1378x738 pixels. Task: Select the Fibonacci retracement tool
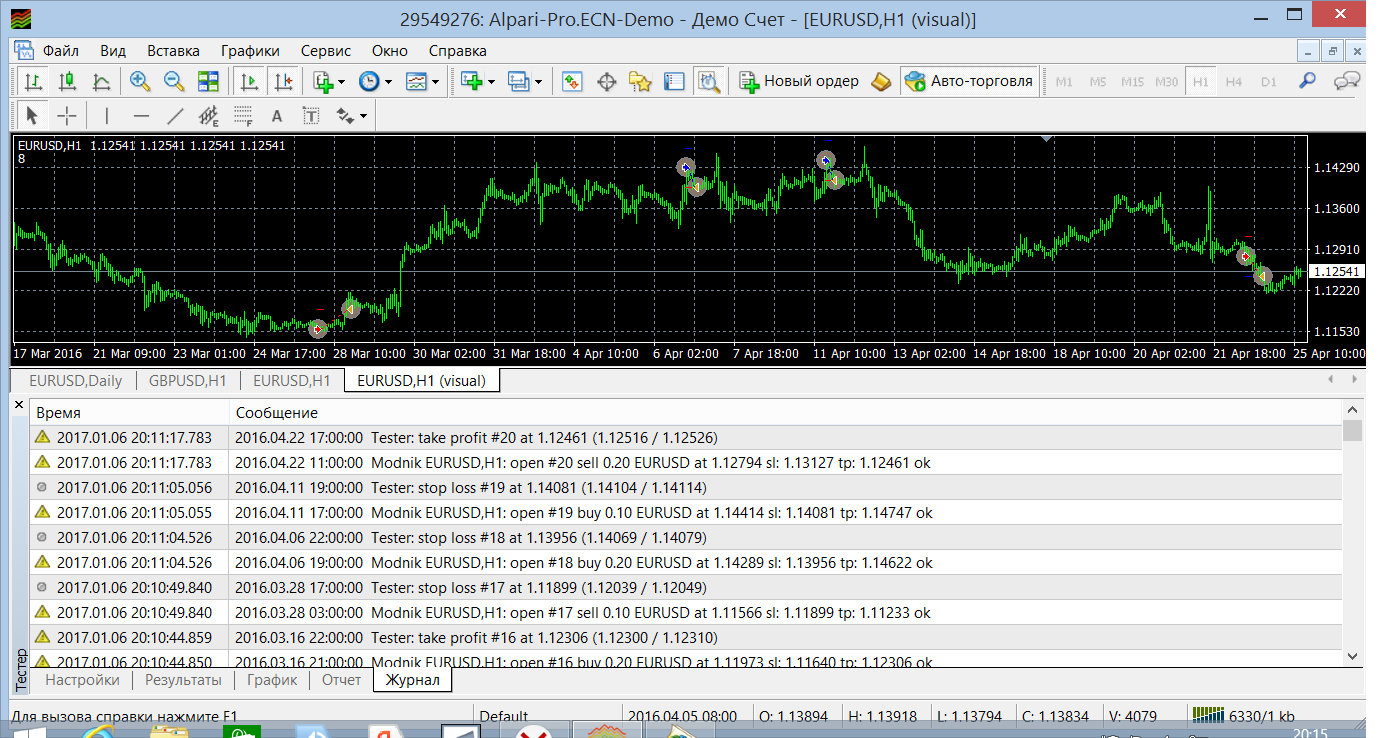[x=243, y=116]
